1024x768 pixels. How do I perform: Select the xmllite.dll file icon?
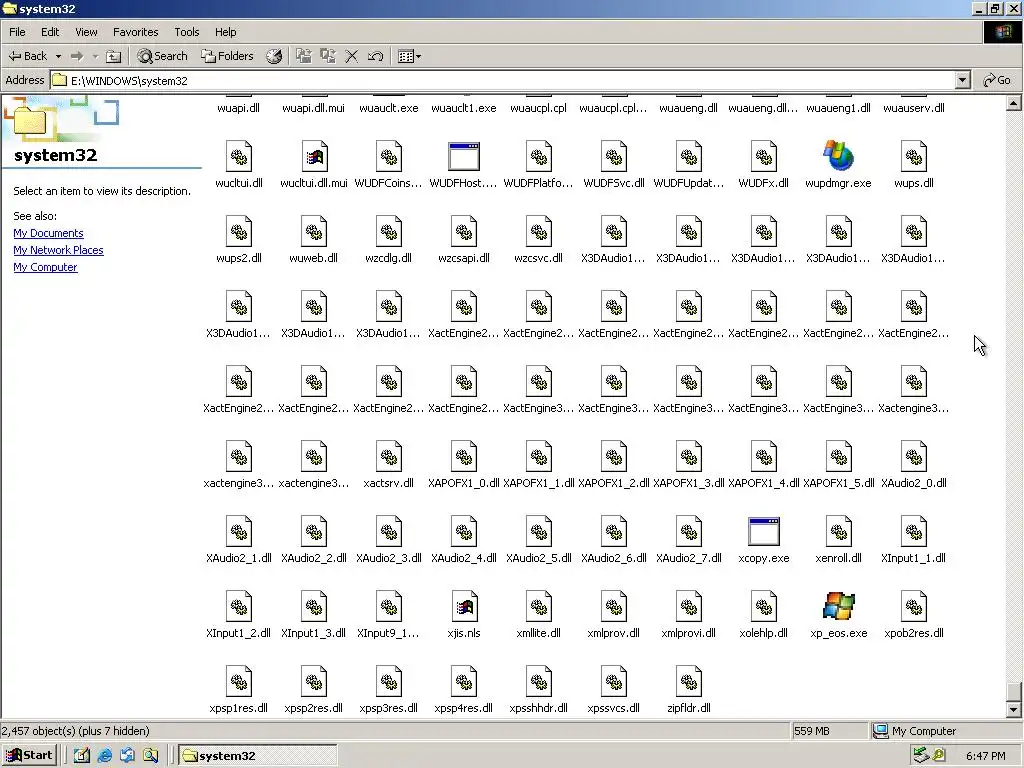click(539, 607)
